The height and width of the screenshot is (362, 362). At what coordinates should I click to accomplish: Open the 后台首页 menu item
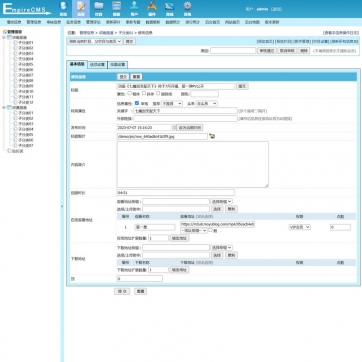(212, 22)
